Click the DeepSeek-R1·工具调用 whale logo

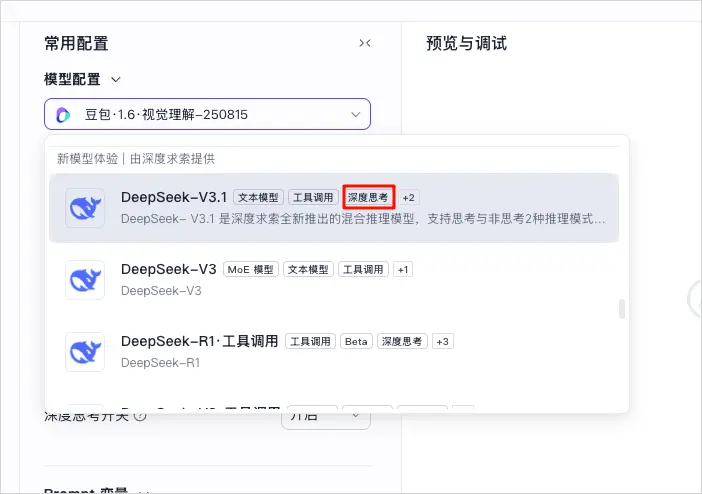pyautogui.click(x=85, y=352)
